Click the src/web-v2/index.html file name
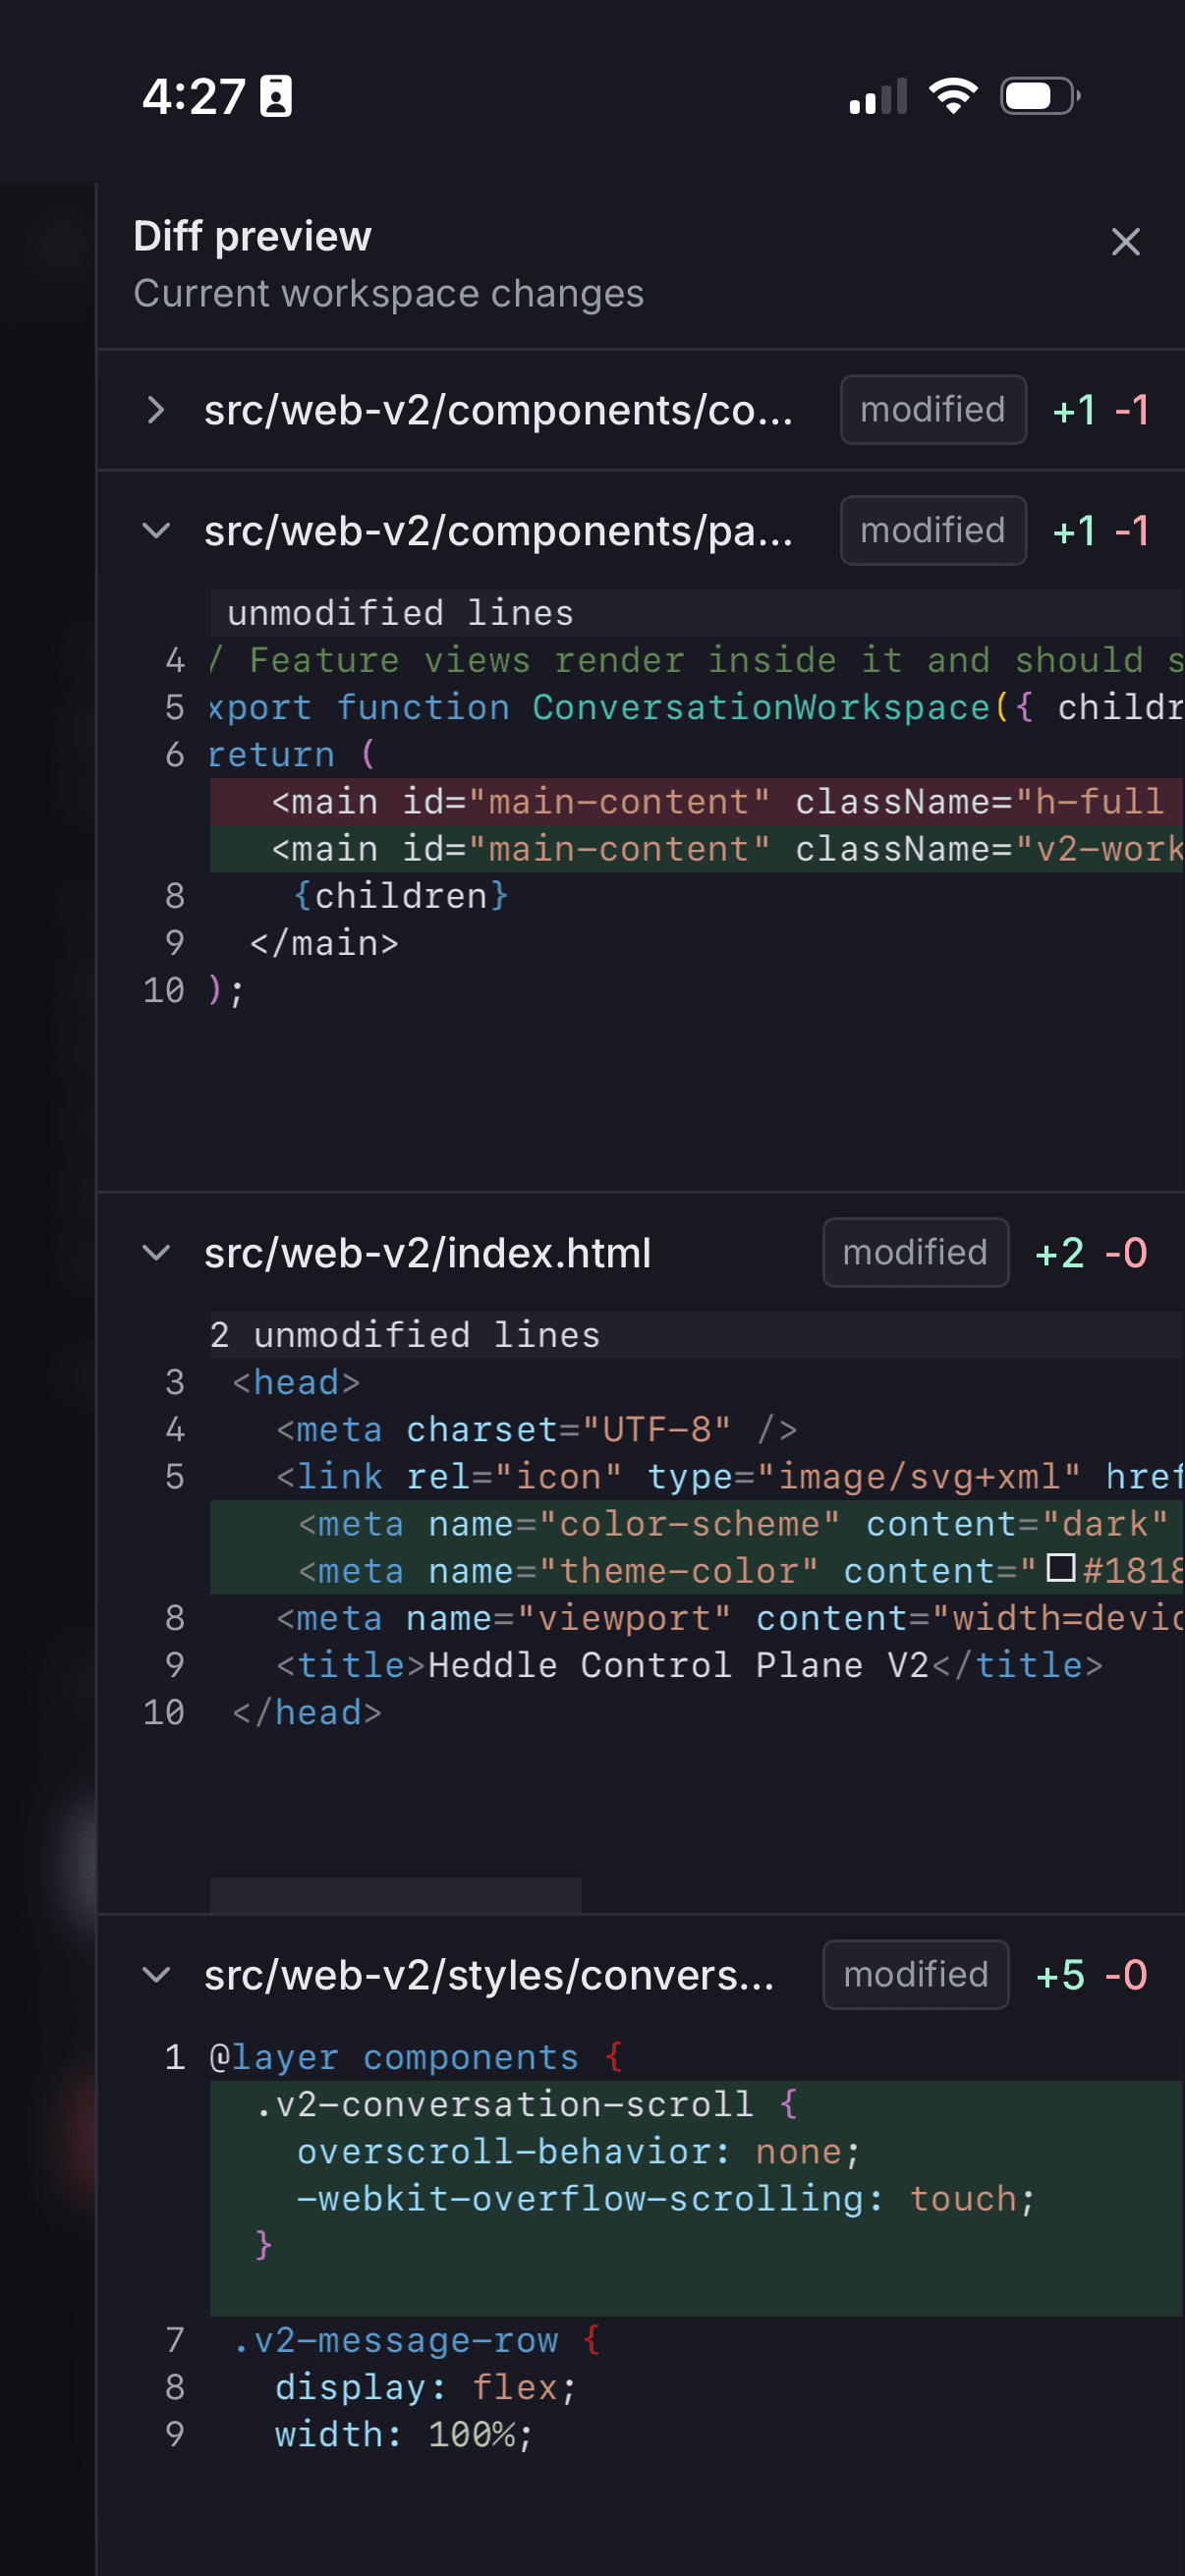This screenshot has height=2576, width=1185. 427,1253
